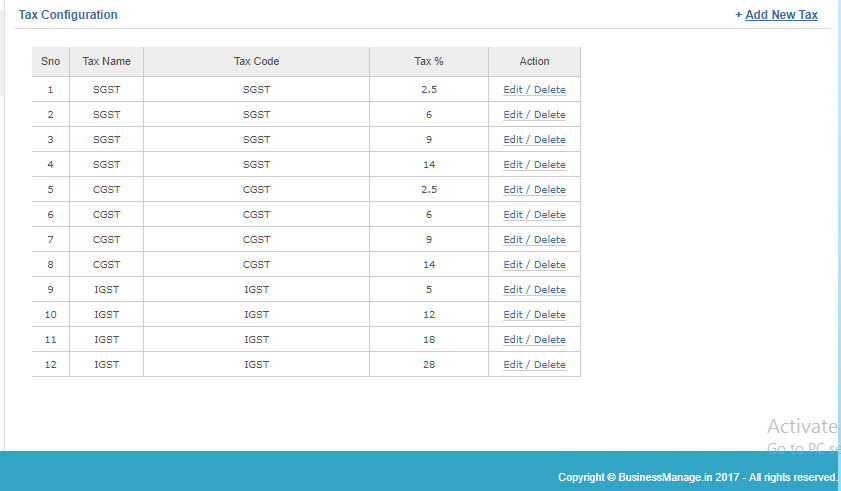Edit the CGST 14% tax entry
Viewport: 841px width, 491px height.
[513, 265]
